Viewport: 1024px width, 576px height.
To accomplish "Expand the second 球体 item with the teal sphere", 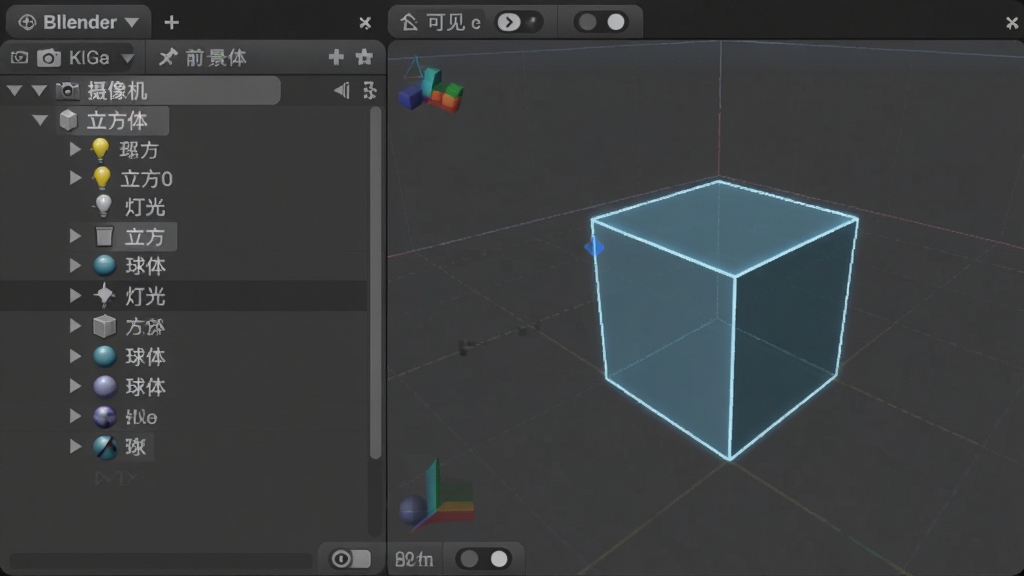I will tap(75, 356).
